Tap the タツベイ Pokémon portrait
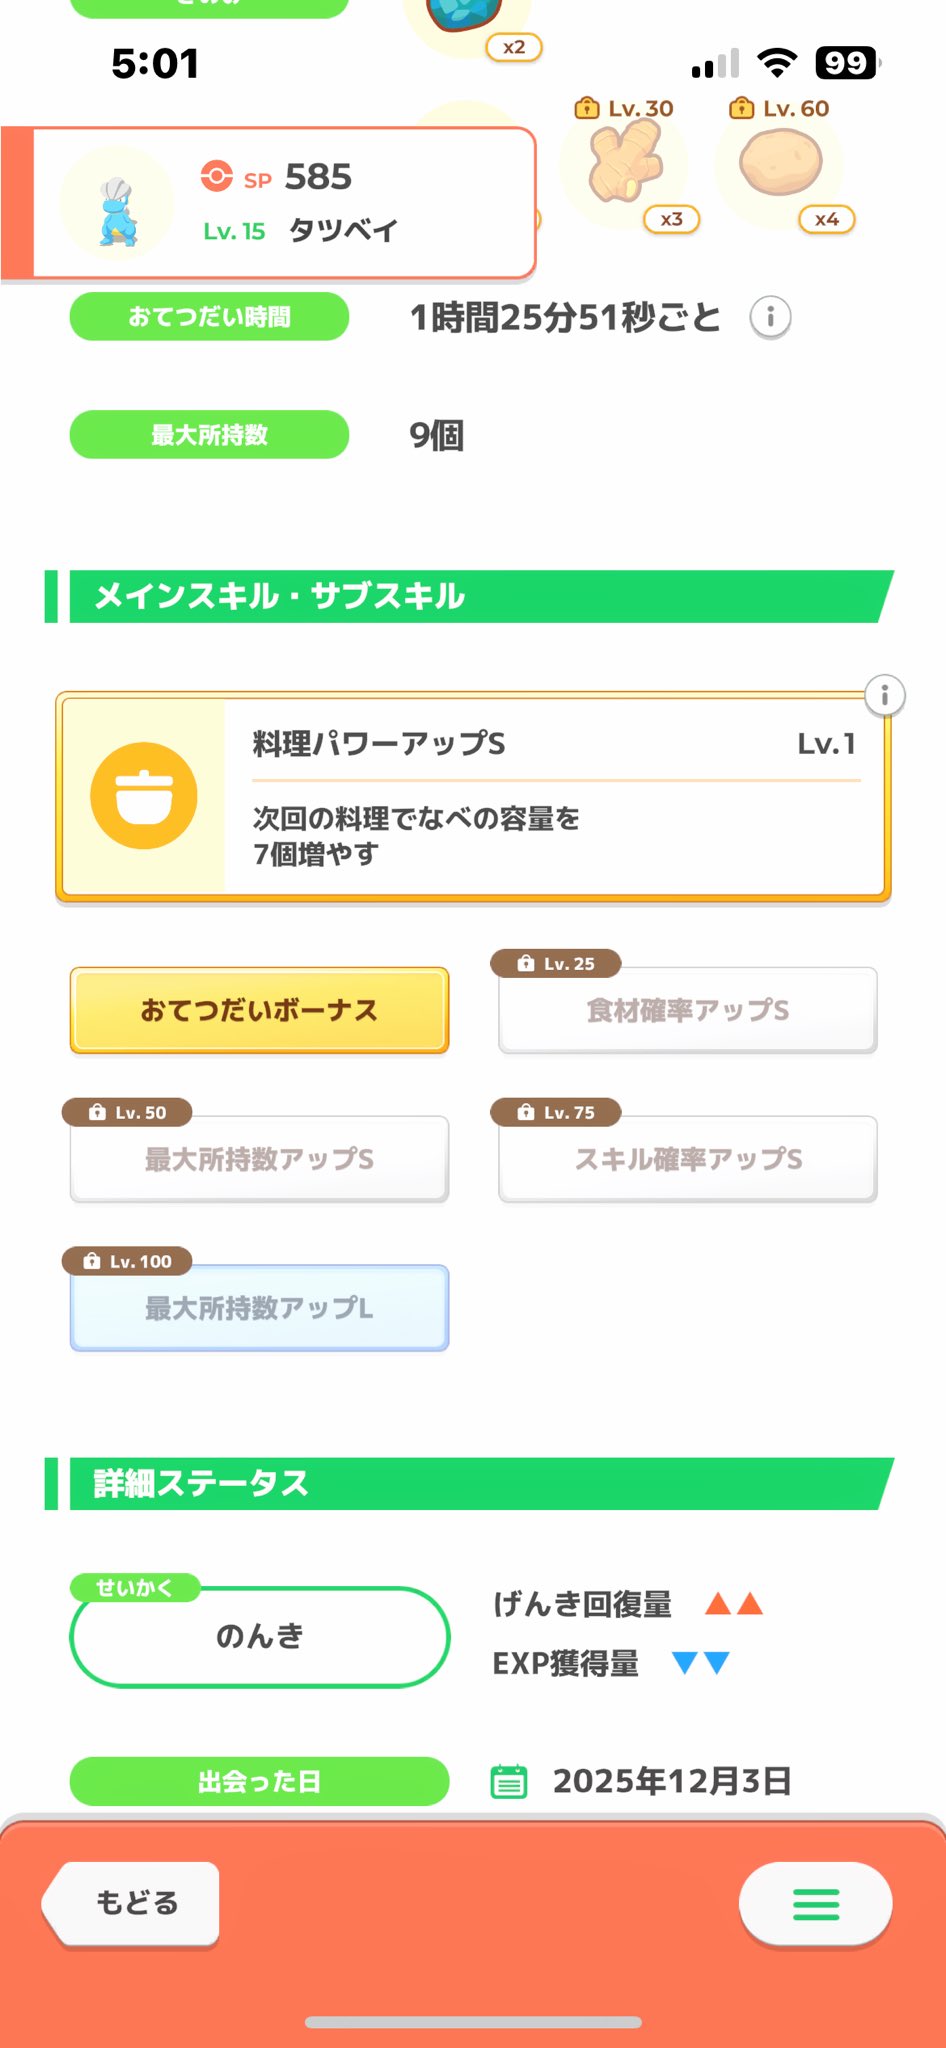 117,205
